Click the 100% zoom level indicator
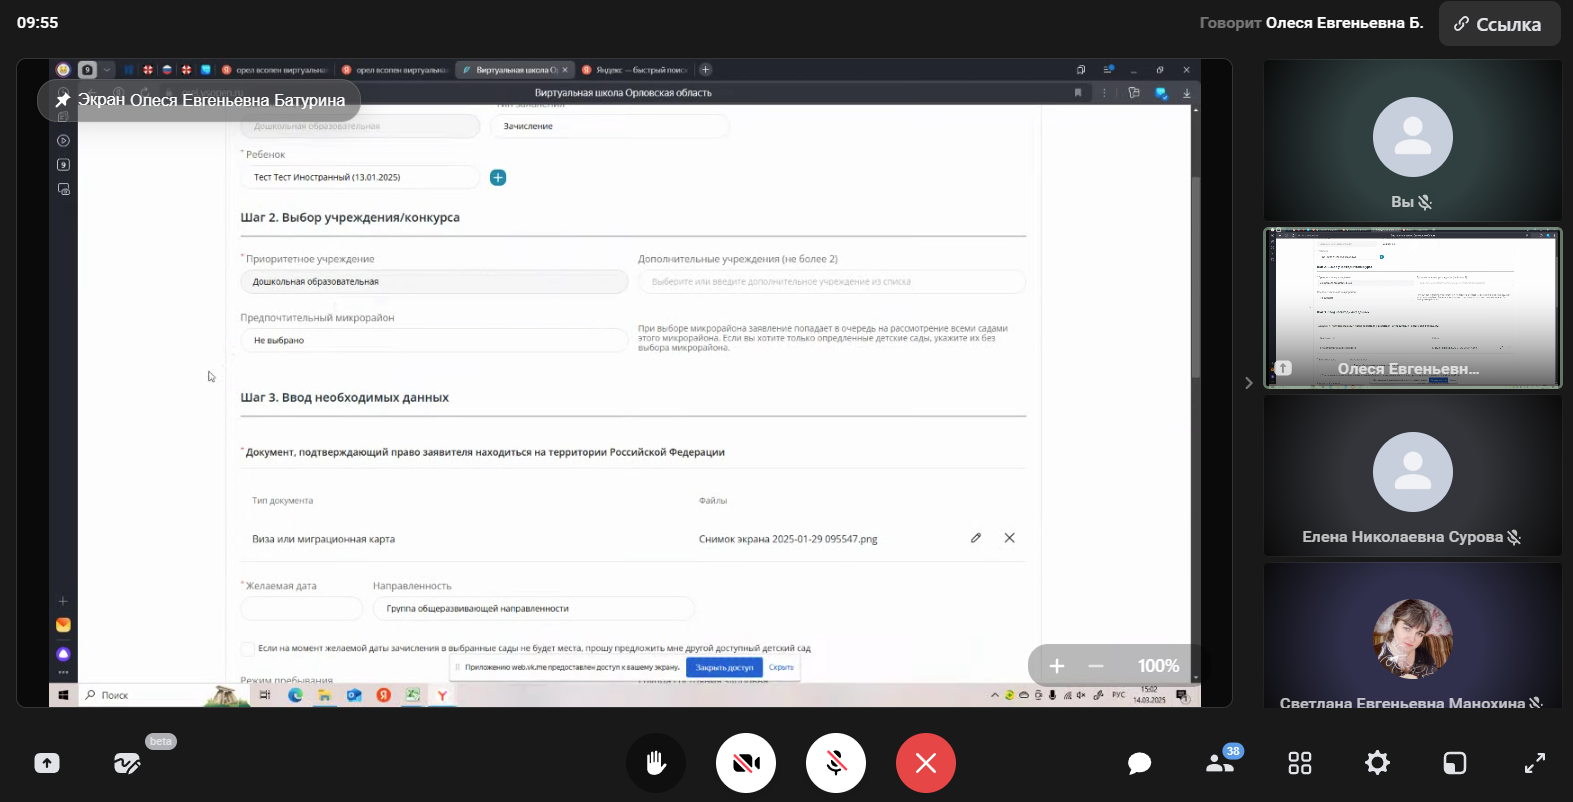The image size is (1573, 802). tap(1158, 666)
